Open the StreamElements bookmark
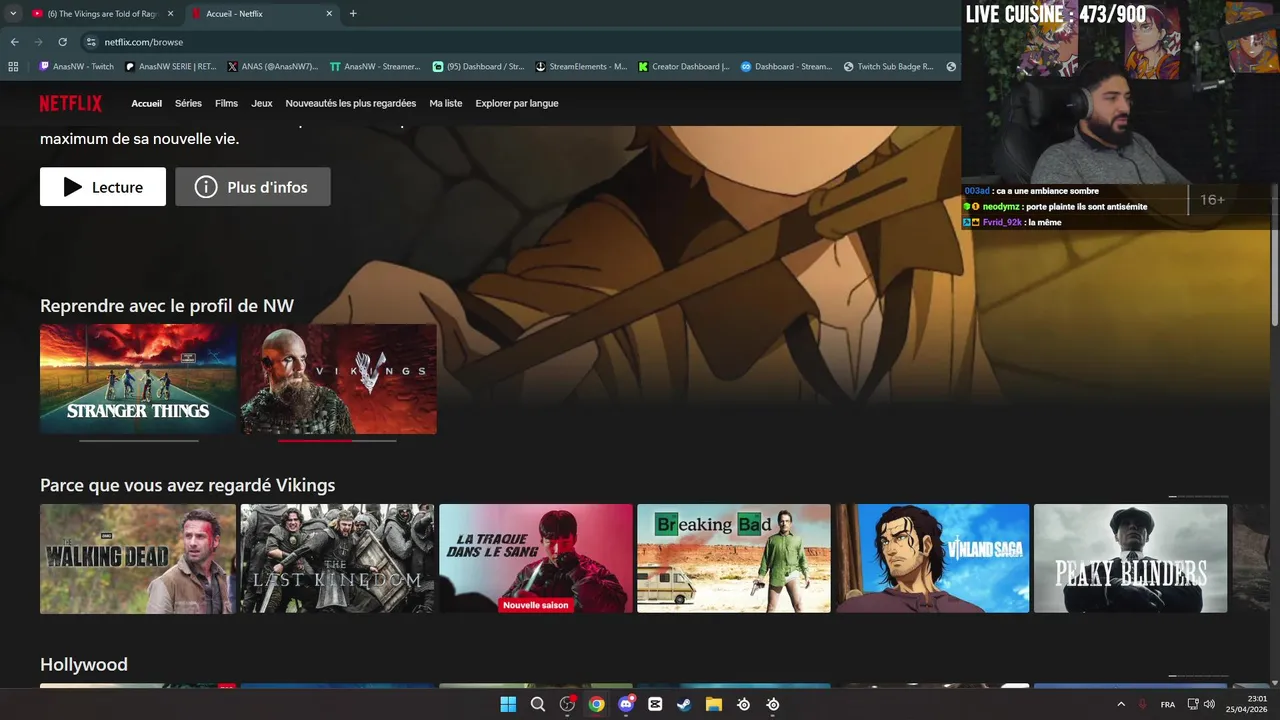 [x=581, y=67]
